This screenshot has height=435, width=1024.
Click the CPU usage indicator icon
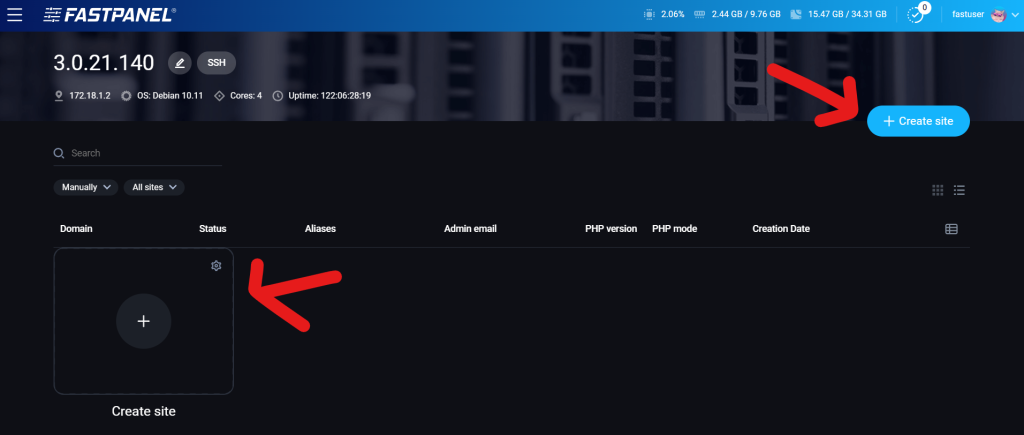point(651,15)
